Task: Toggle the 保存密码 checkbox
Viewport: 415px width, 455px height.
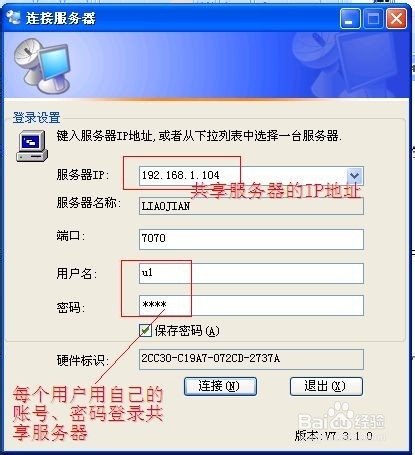Action: coord(145,330)
